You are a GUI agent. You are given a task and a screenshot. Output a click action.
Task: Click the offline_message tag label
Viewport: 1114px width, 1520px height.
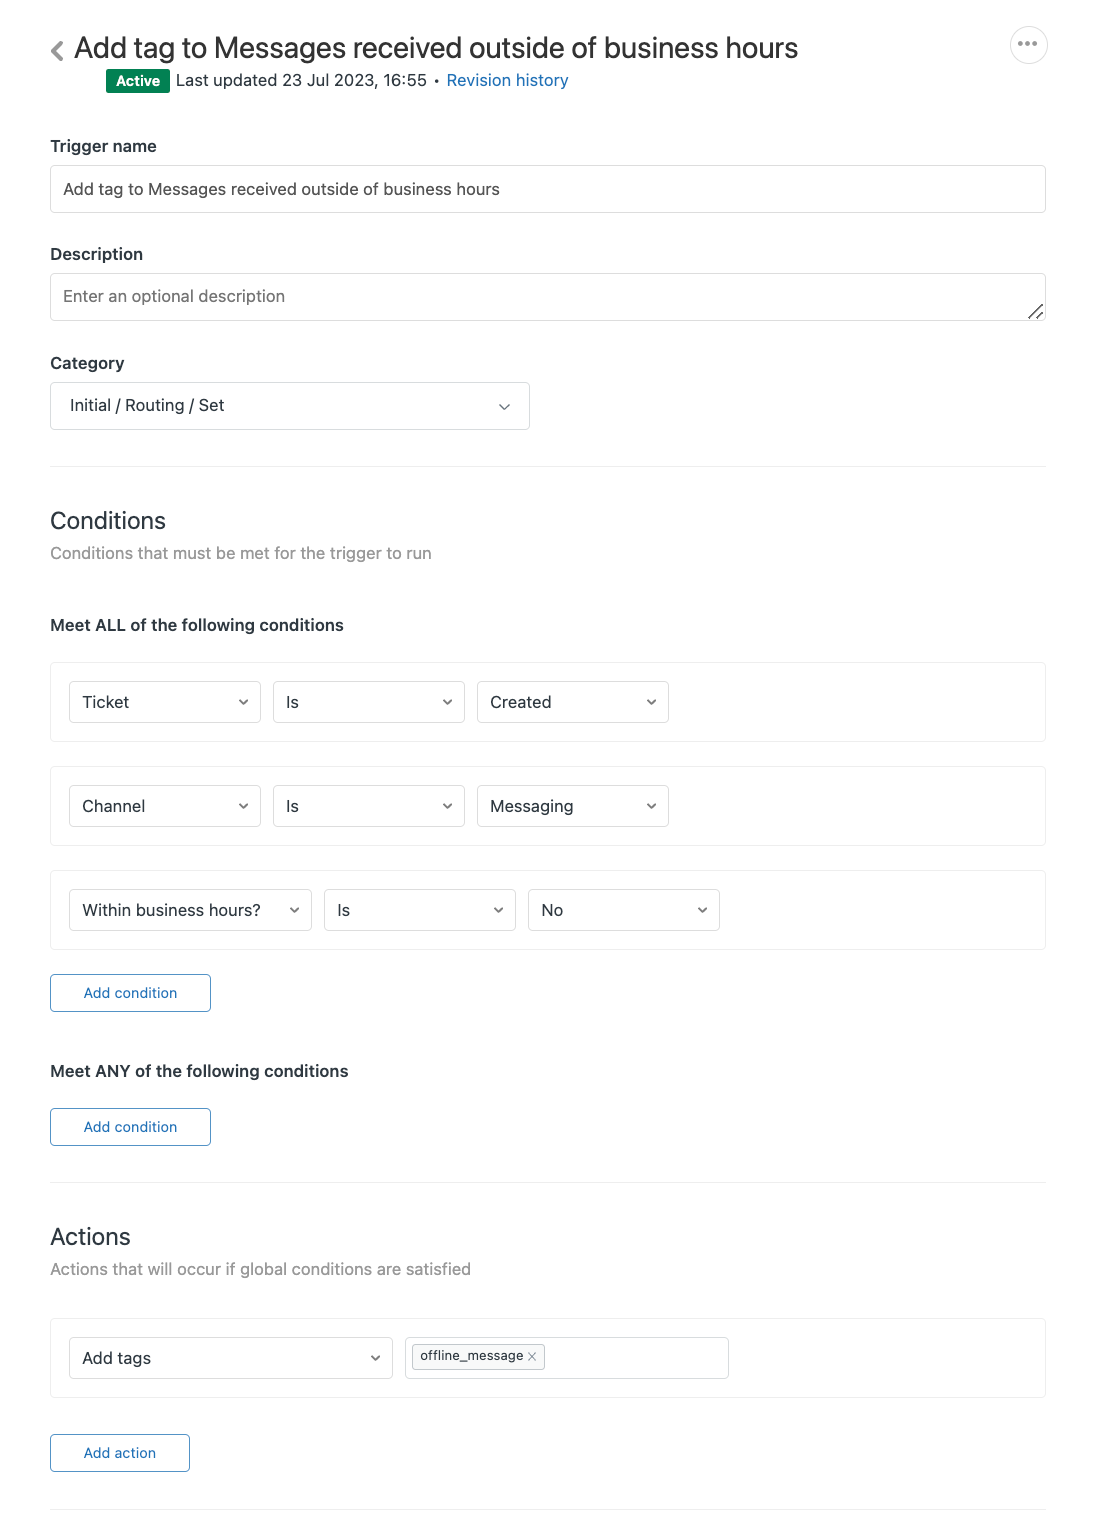[472, 1356]
